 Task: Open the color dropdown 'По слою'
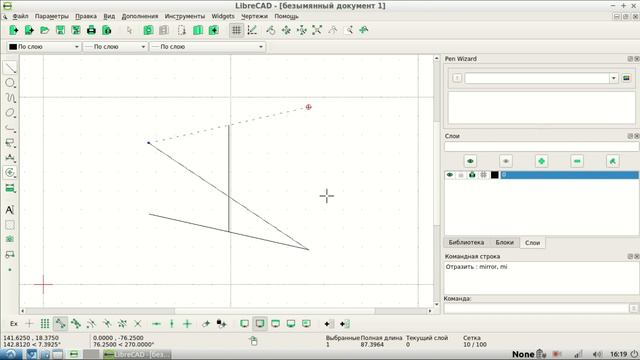click(x=44, y=47)
